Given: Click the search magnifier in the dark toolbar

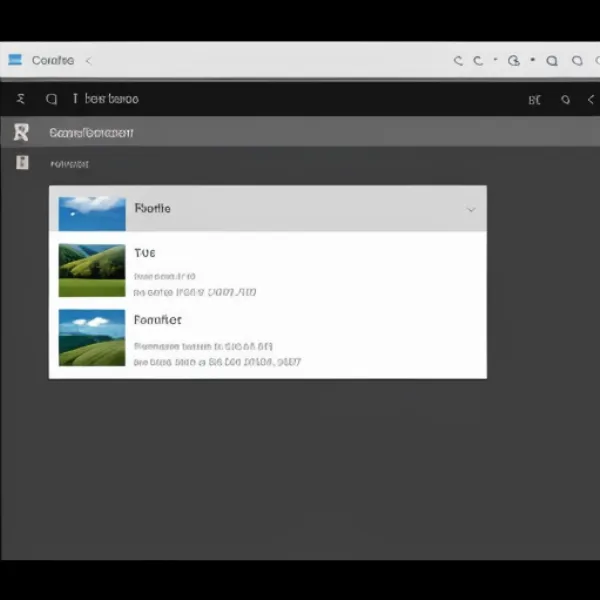Looking at the screenshot, I should (51, 99).
